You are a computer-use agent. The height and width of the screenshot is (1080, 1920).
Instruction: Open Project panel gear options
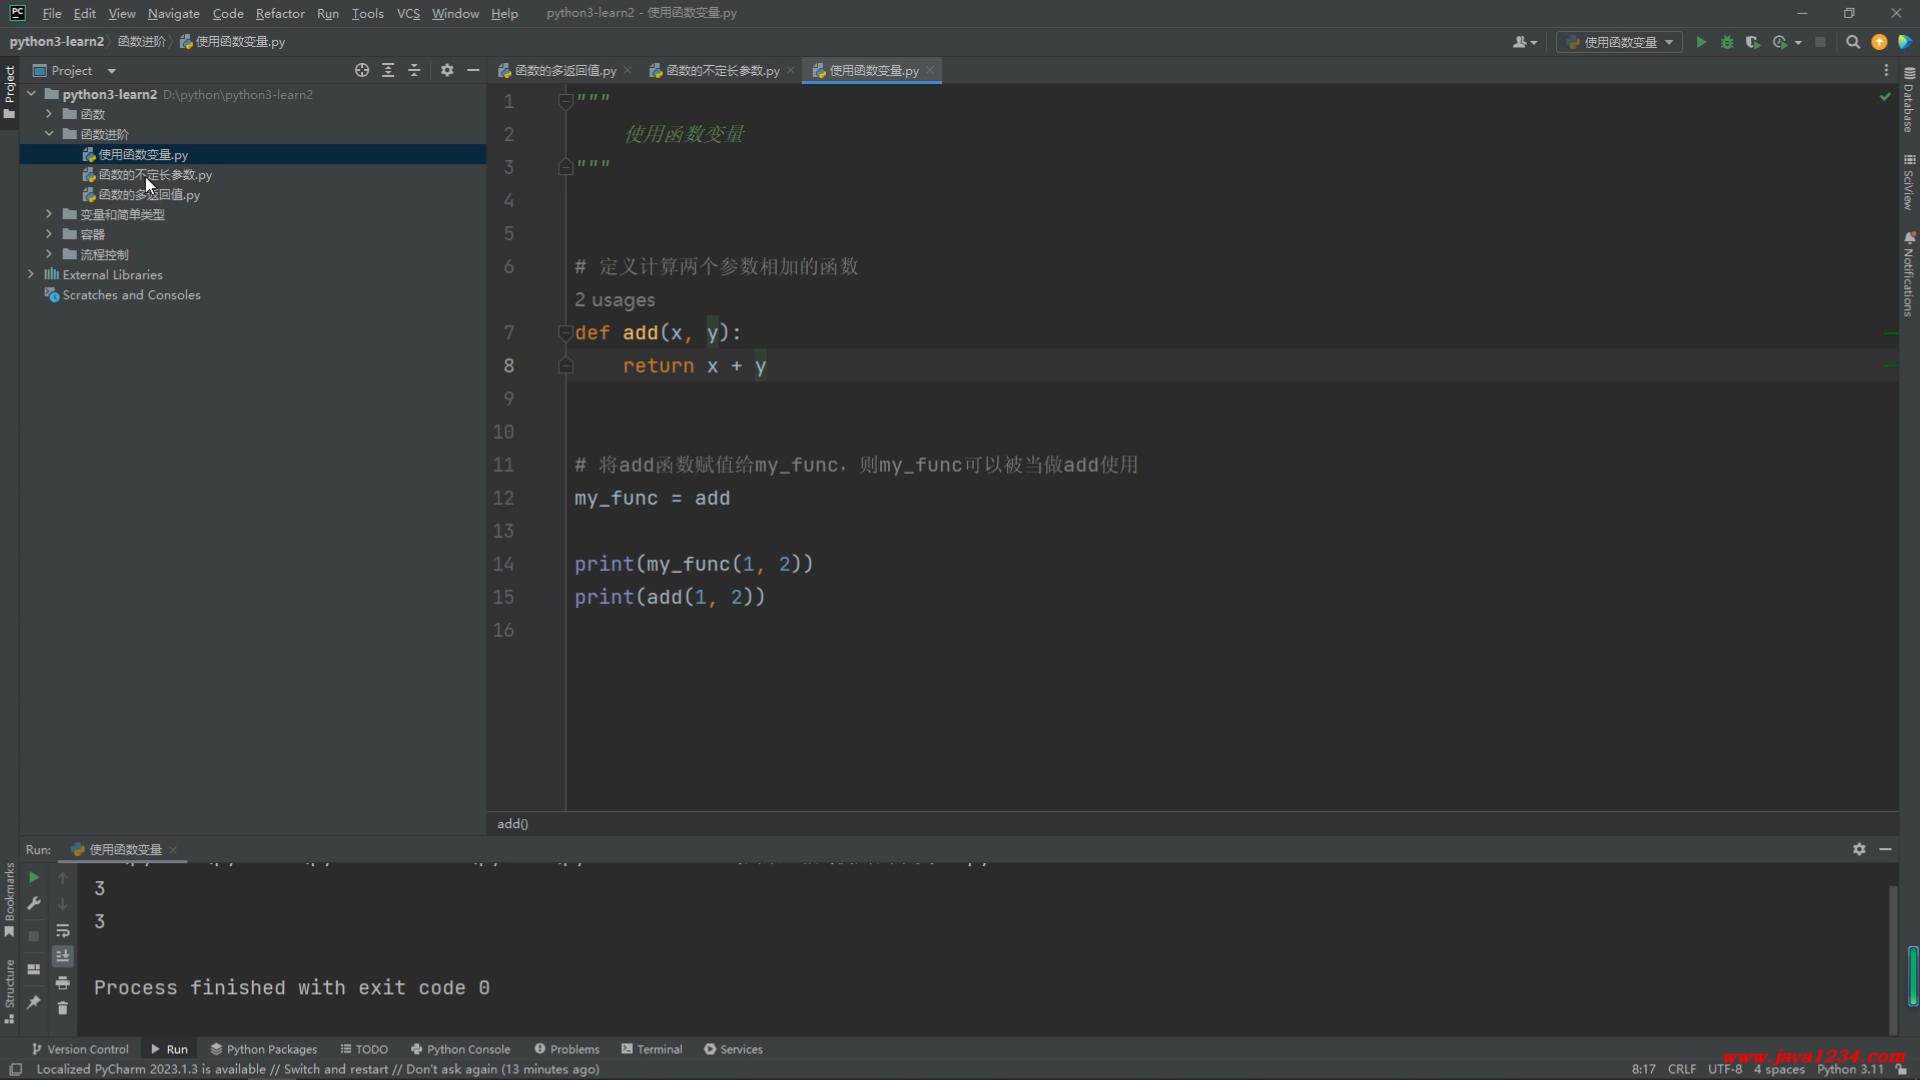[447, 70]
